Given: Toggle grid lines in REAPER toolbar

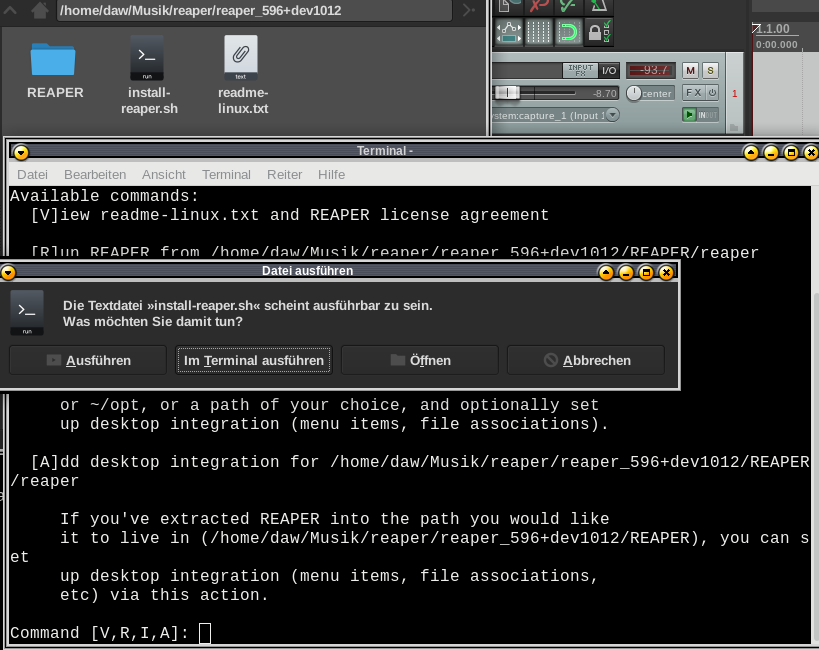Looking at the screenshot, I should pos(538,32).
